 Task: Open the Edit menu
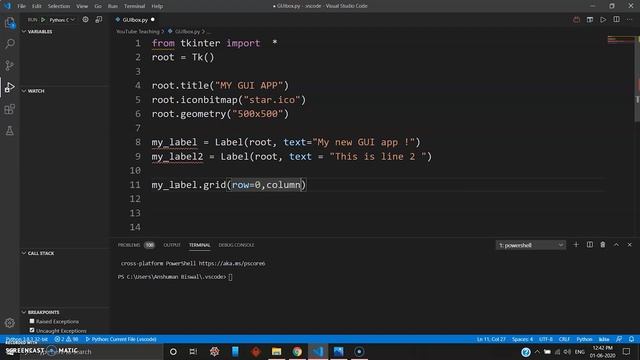[x=37, y=6]
